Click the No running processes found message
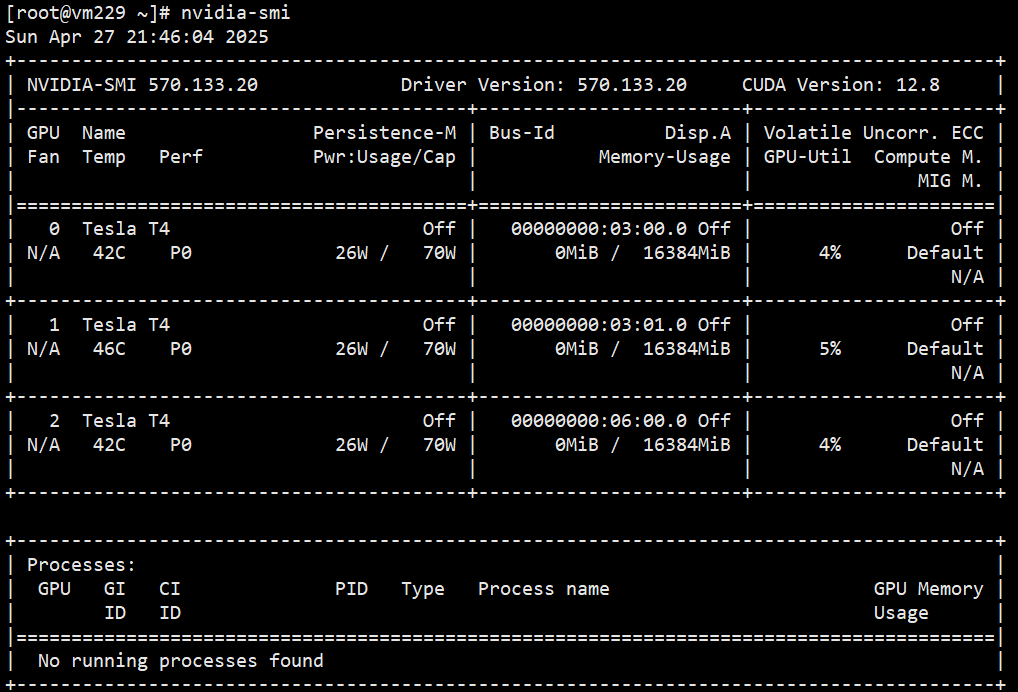The height and width of the screenshot is (692, 1018). 180,661
